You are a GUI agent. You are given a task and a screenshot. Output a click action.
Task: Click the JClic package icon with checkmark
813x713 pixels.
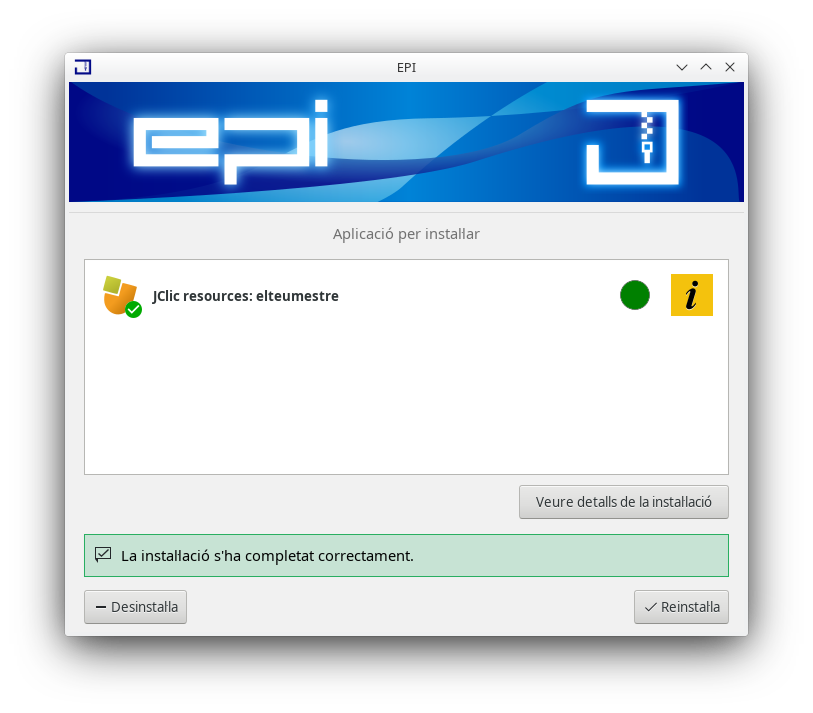click(122, 296)
